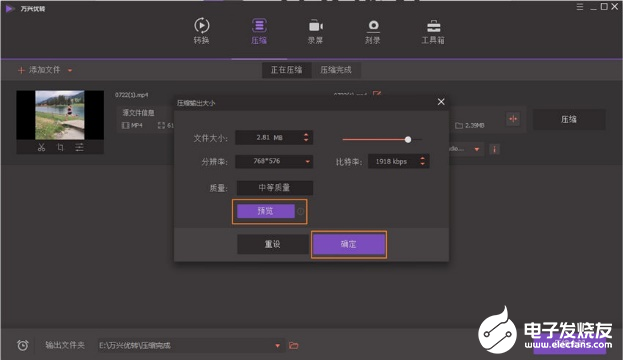Click the MP4 format icon in source info

coord(126,126)
